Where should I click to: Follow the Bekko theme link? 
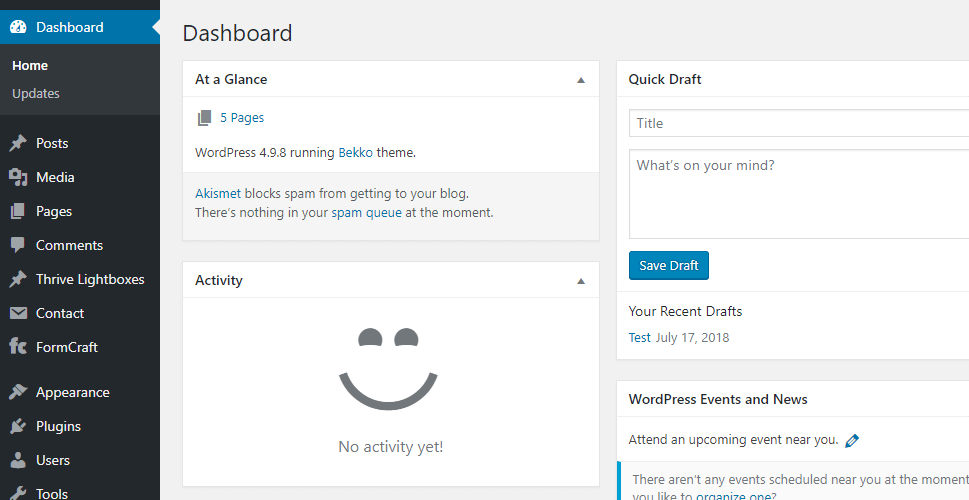(355, 152)
